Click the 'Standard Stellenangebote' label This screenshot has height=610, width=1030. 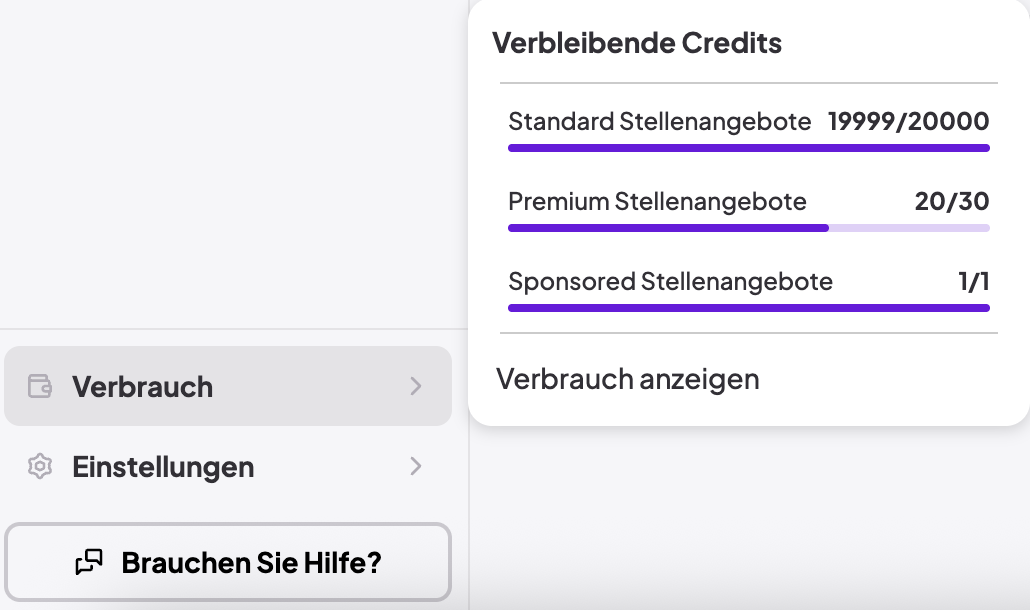coord(660,122)
